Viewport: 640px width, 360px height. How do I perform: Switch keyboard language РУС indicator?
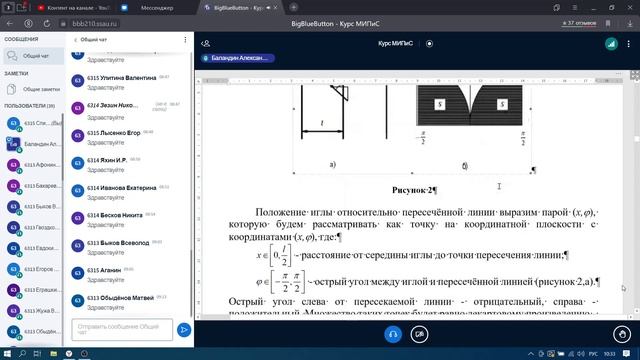(593, 354)
